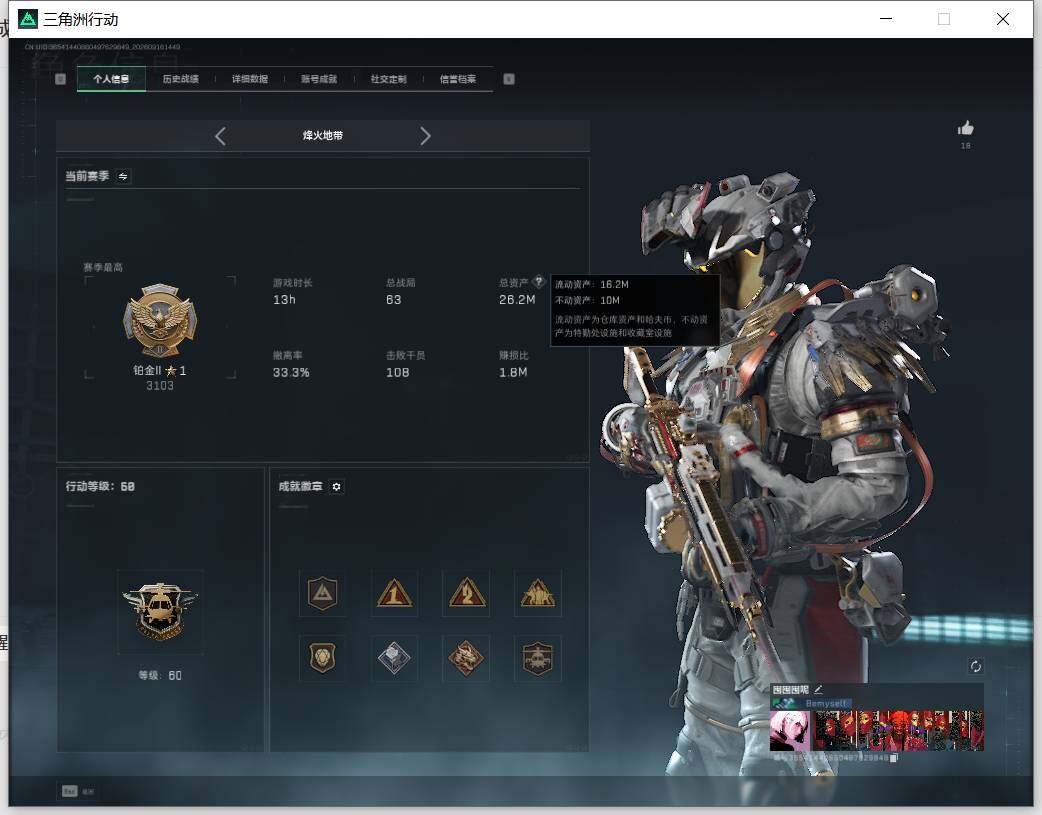Viewport: 1042px width, 815px height.
Task: Select the fourth badge in the top row
Action: point(538,593)
